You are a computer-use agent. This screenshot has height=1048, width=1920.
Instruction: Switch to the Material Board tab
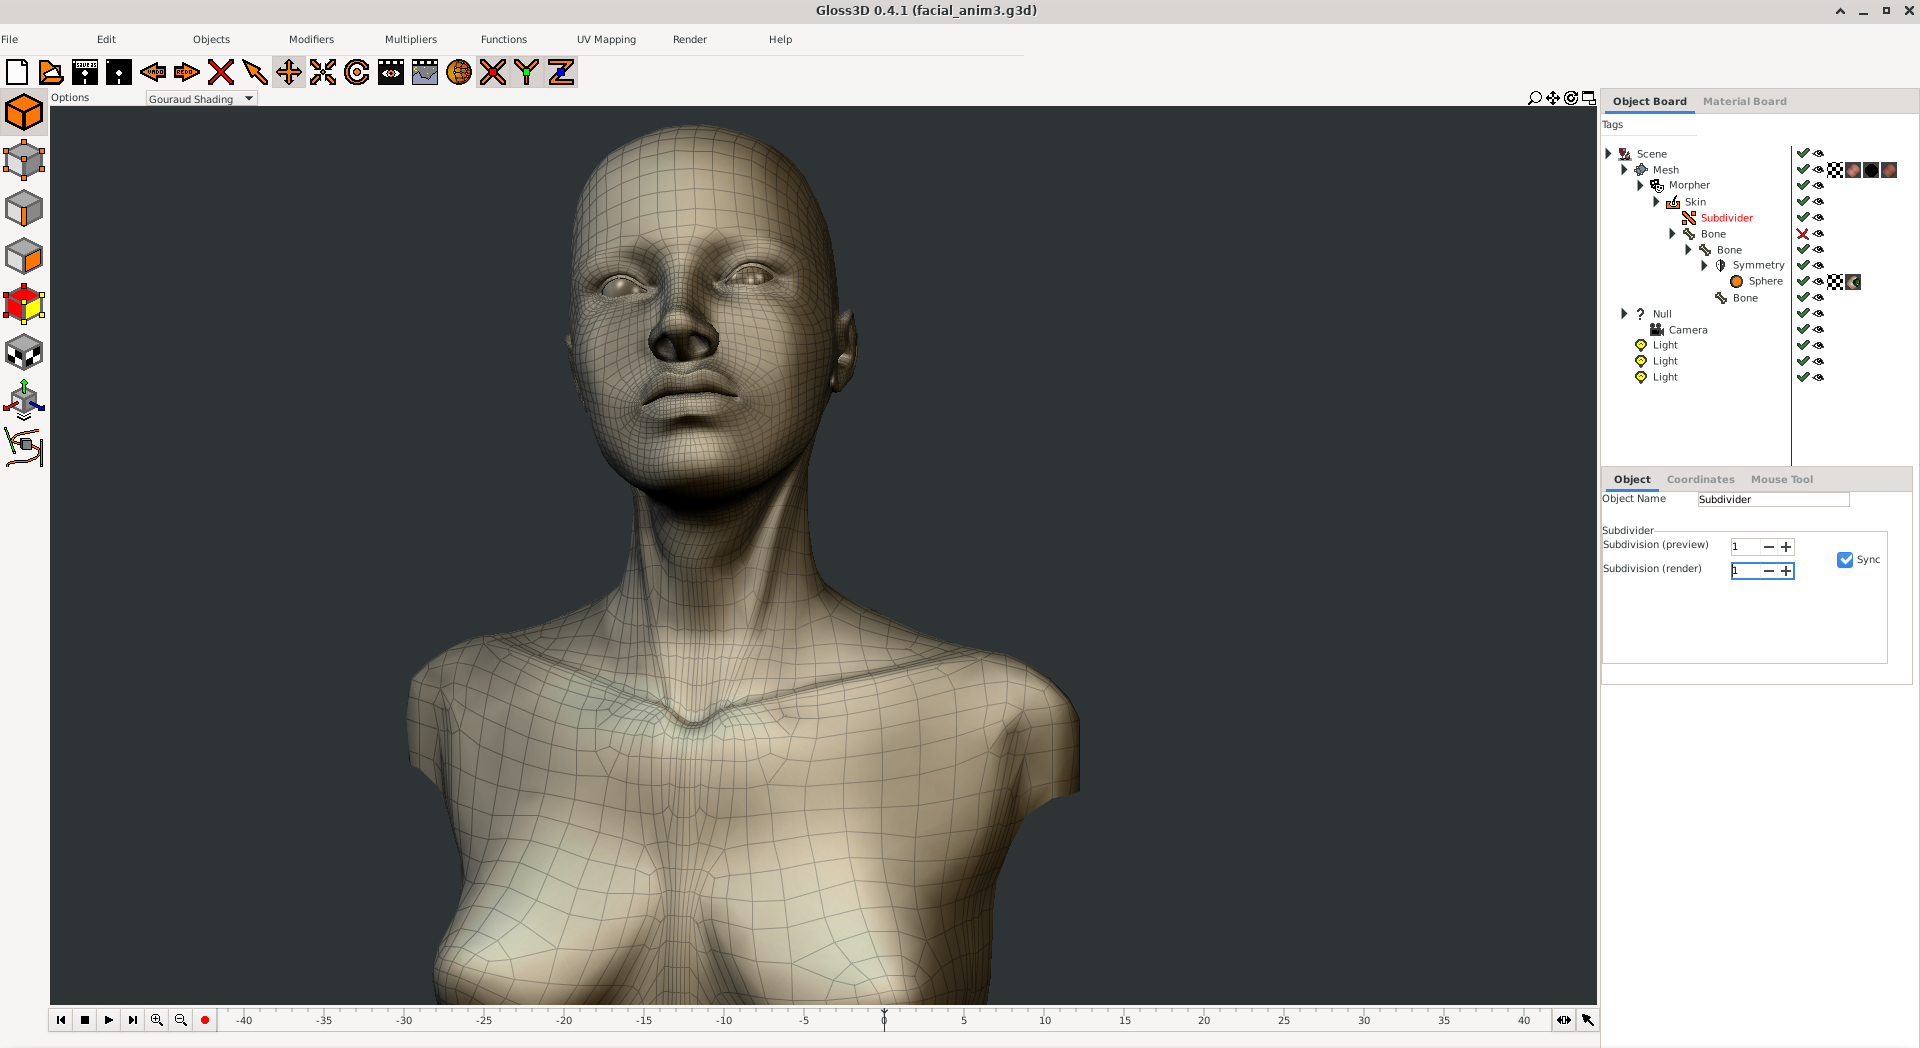[1744, 102]
